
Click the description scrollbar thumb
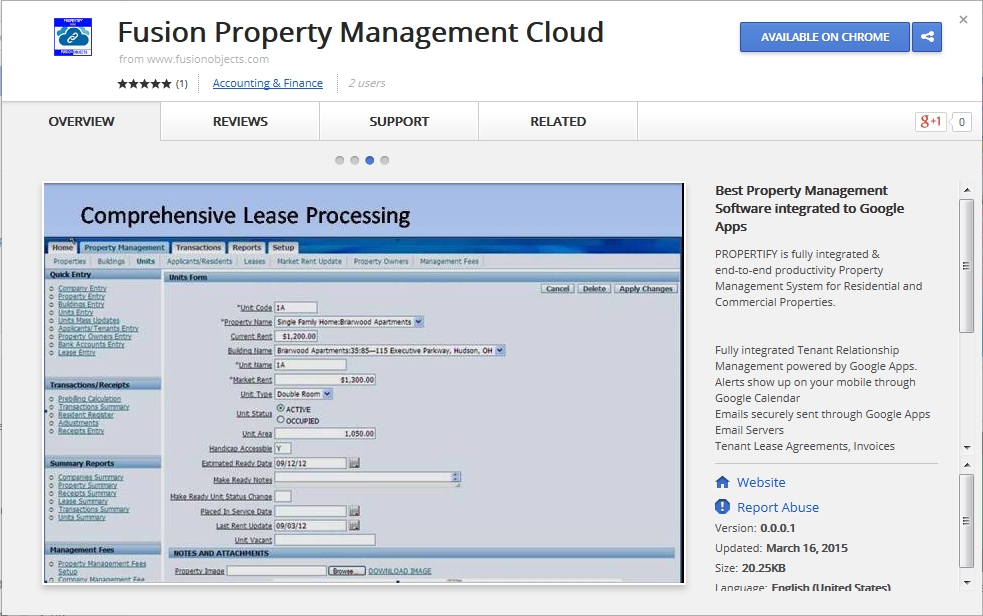click(966, 266)
